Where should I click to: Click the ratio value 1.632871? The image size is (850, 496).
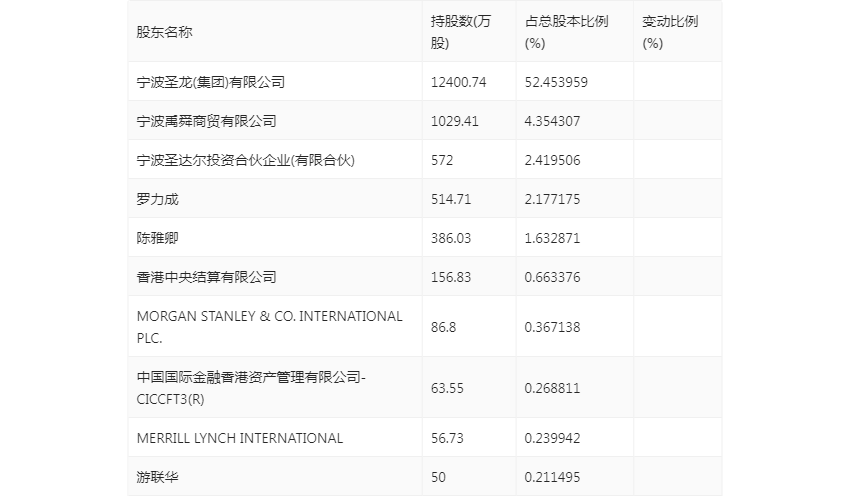tap(552, 238)
